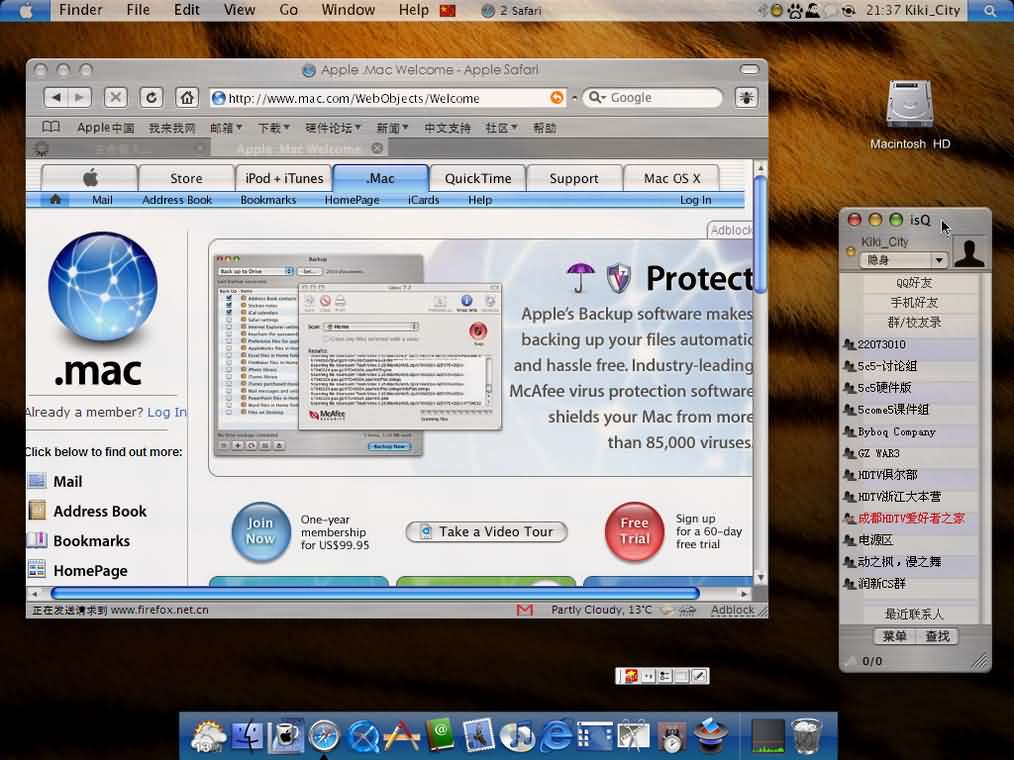Expand the 硬件论坛 bookmarks dropdown

coord(332,127)
